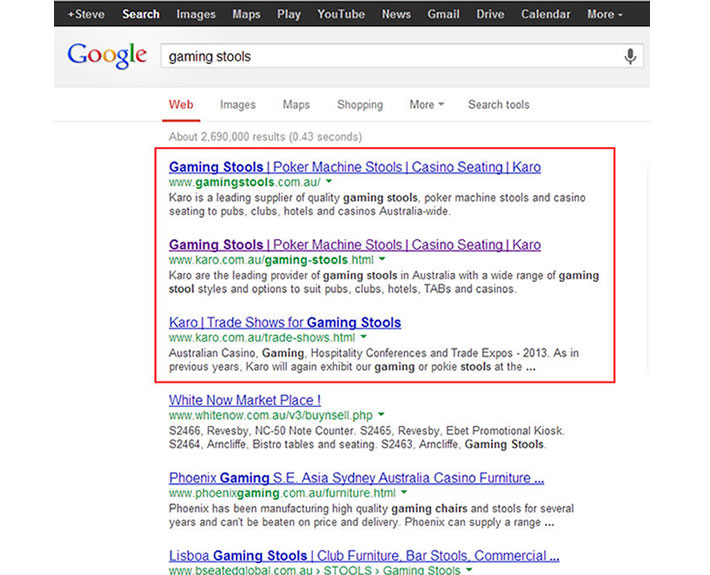Click snippet 'Australian Casino, Gaming, Hospitality Conferences'
Viewport: 710px width, 575px height.
[374, 360]
